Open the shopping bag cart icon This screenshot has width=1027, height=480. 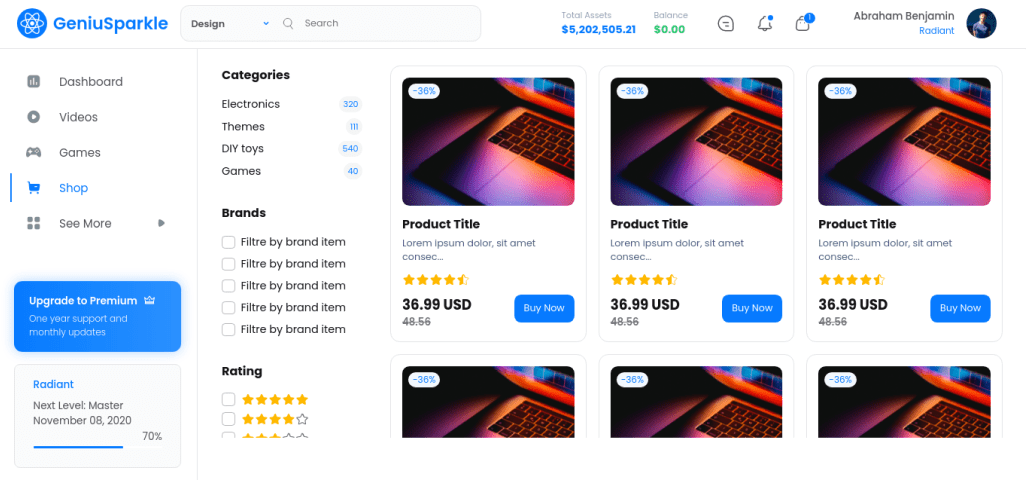tap(802, 23)
